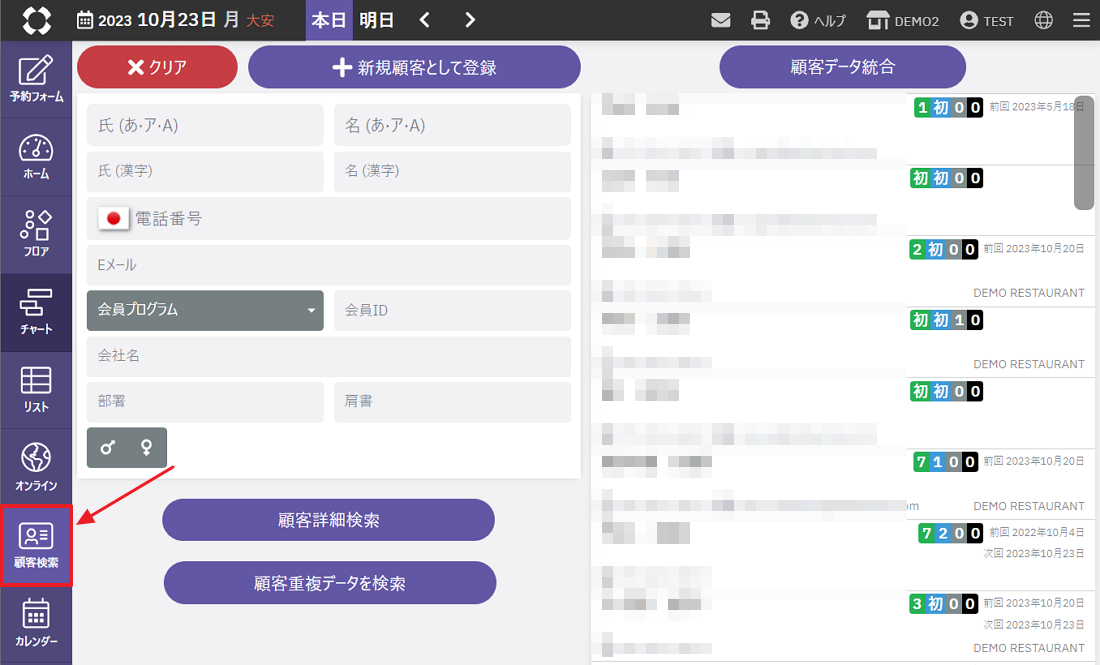
Task: Select the female gender symbol
Action: click(x=147, y=448)
